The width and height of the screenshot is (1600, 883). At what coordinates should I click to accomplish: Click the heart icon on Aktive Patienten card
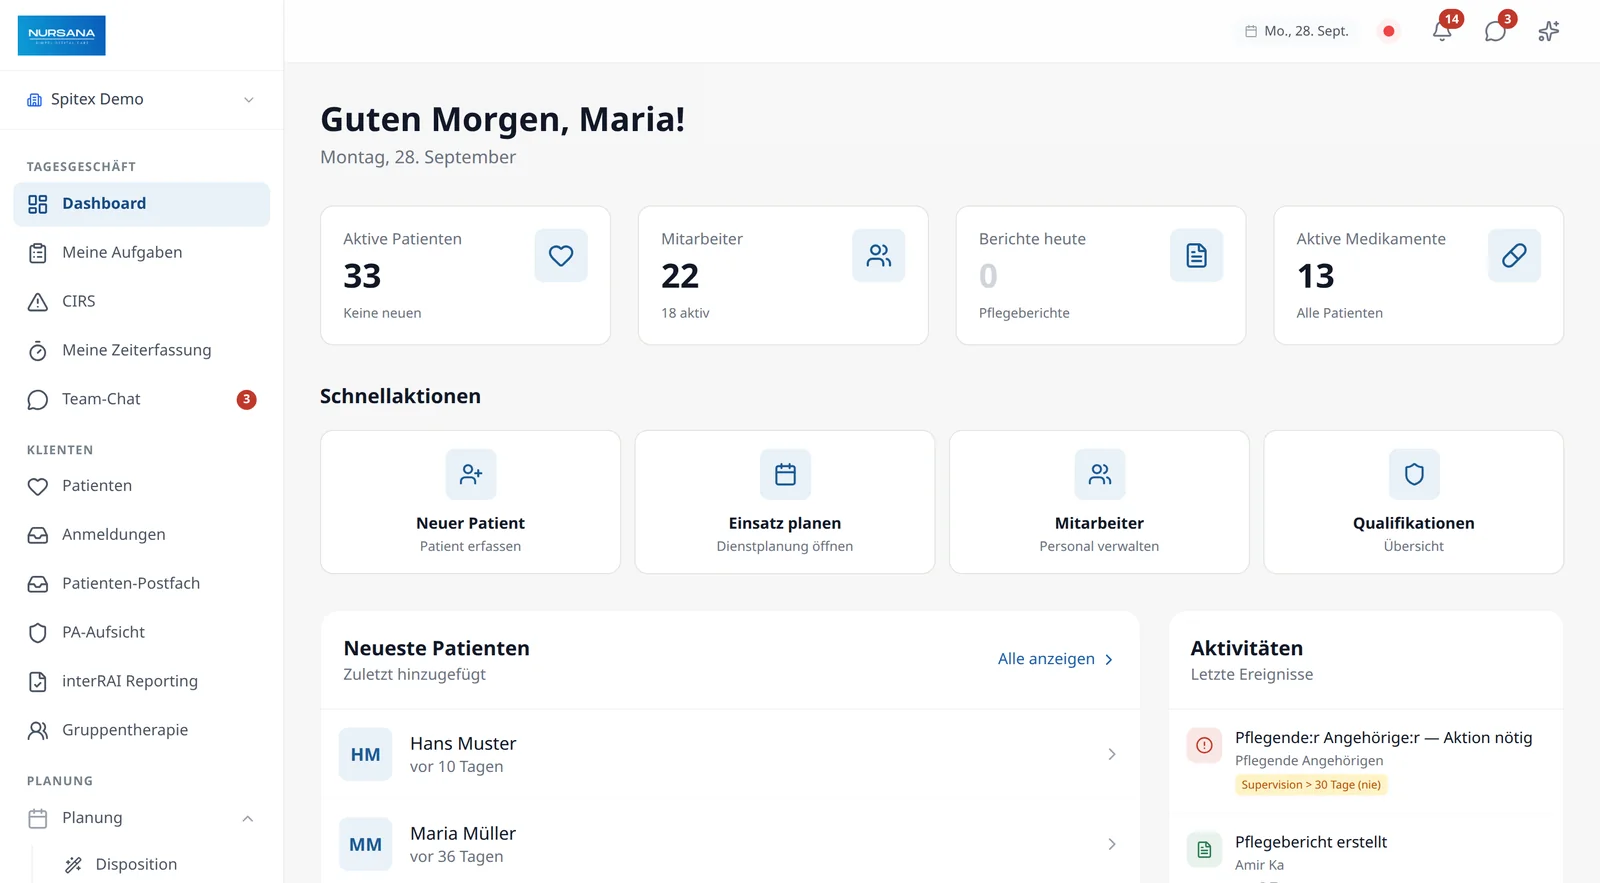click(561, 256)
